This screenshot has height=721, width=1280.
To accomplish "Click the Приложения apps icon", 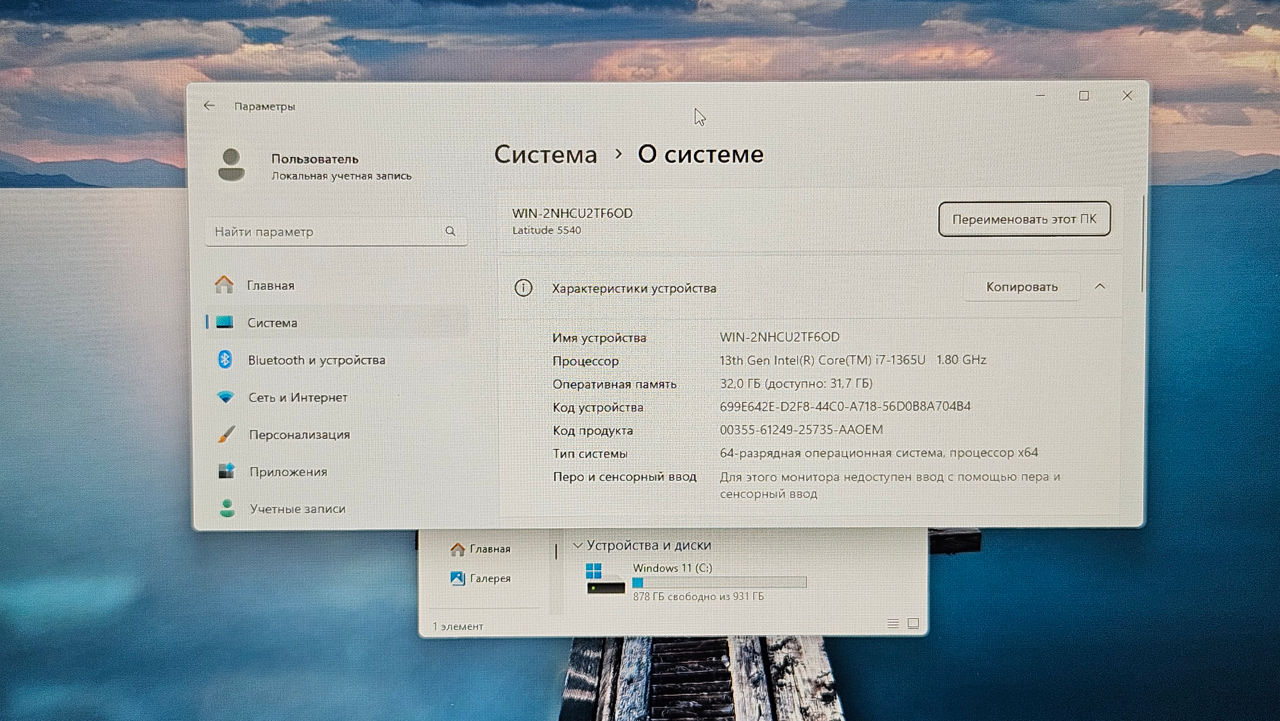I will point(227,471).
